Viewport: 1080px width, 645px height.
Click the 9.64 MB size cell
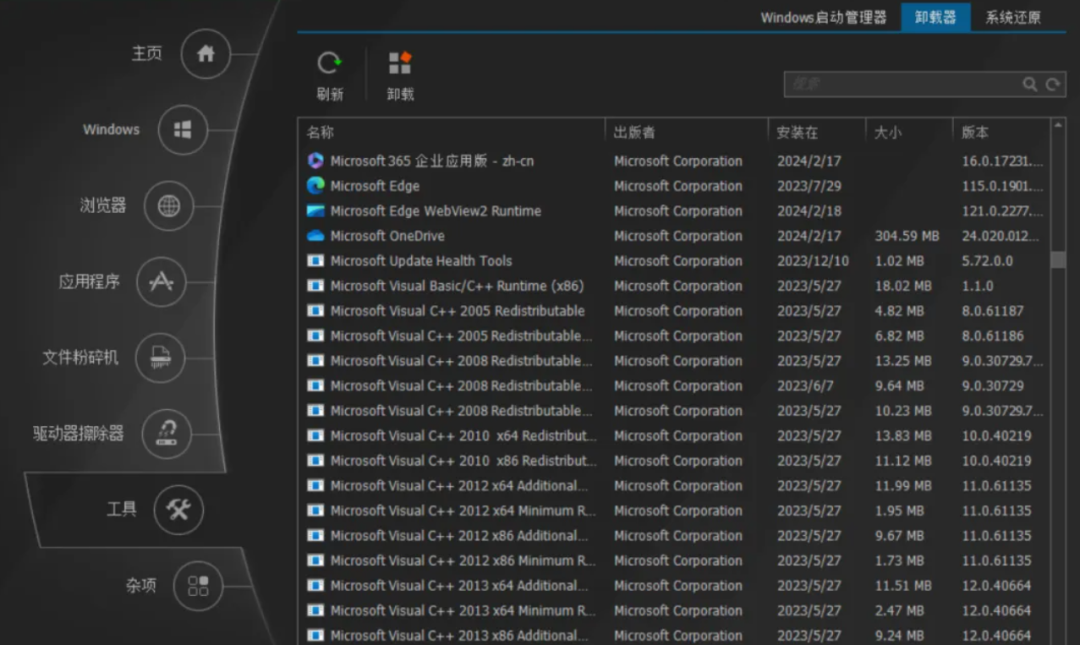[x=899, y=386]
